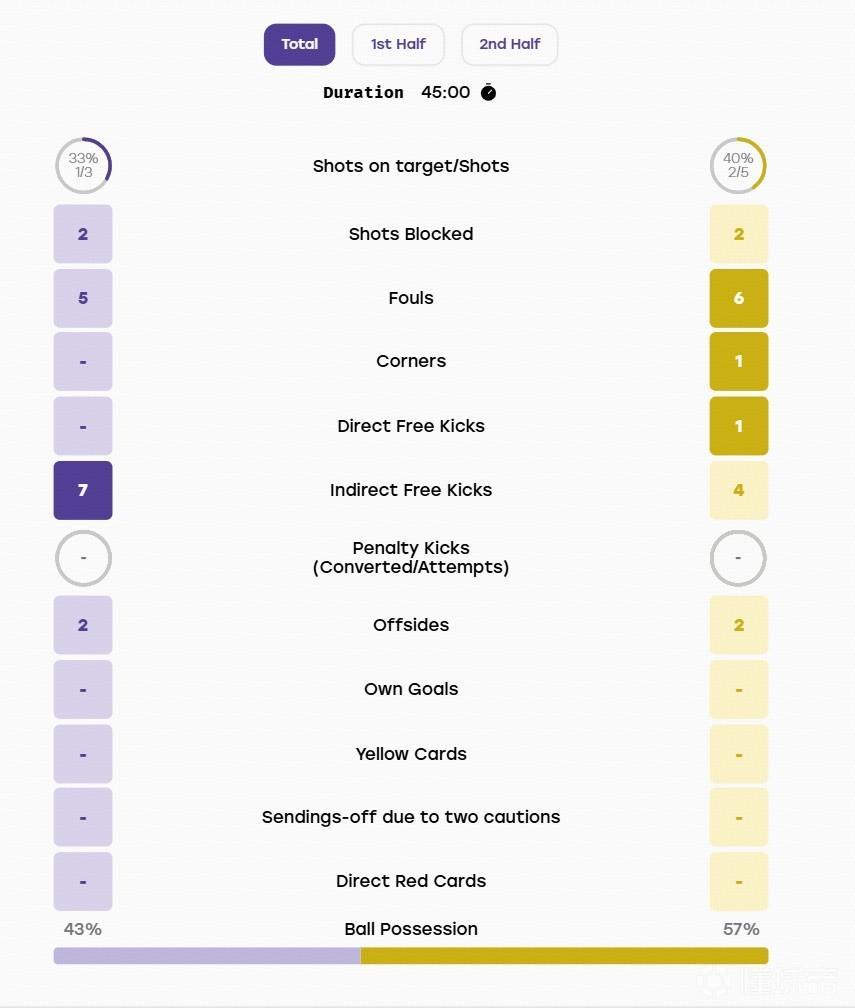
Task: Click the yellow portion of possession bar
Action: 564,955
